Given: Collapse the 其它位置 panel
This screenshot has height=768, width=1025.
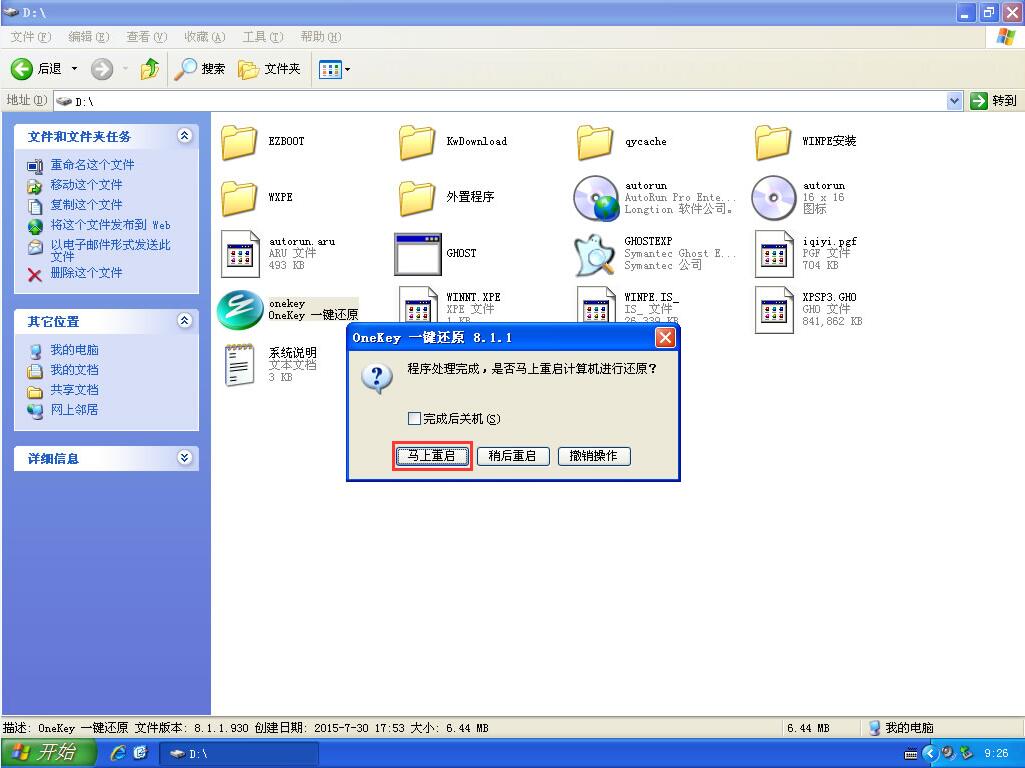Looking at the screenshot, I should click(x=184, y=321).
